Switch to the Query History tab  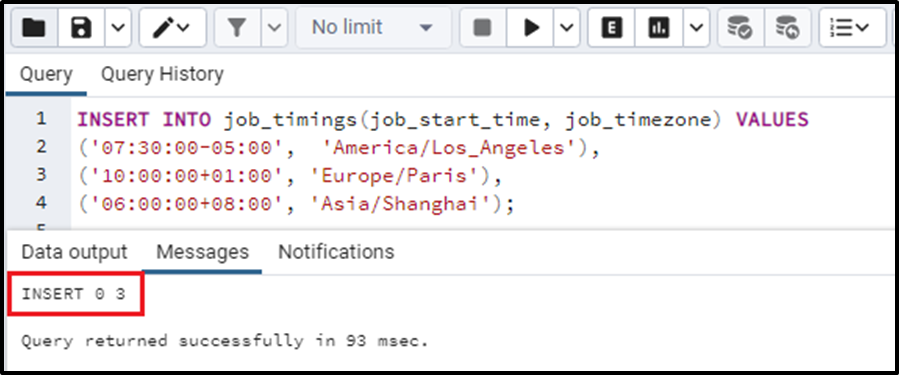coord(162,74)
